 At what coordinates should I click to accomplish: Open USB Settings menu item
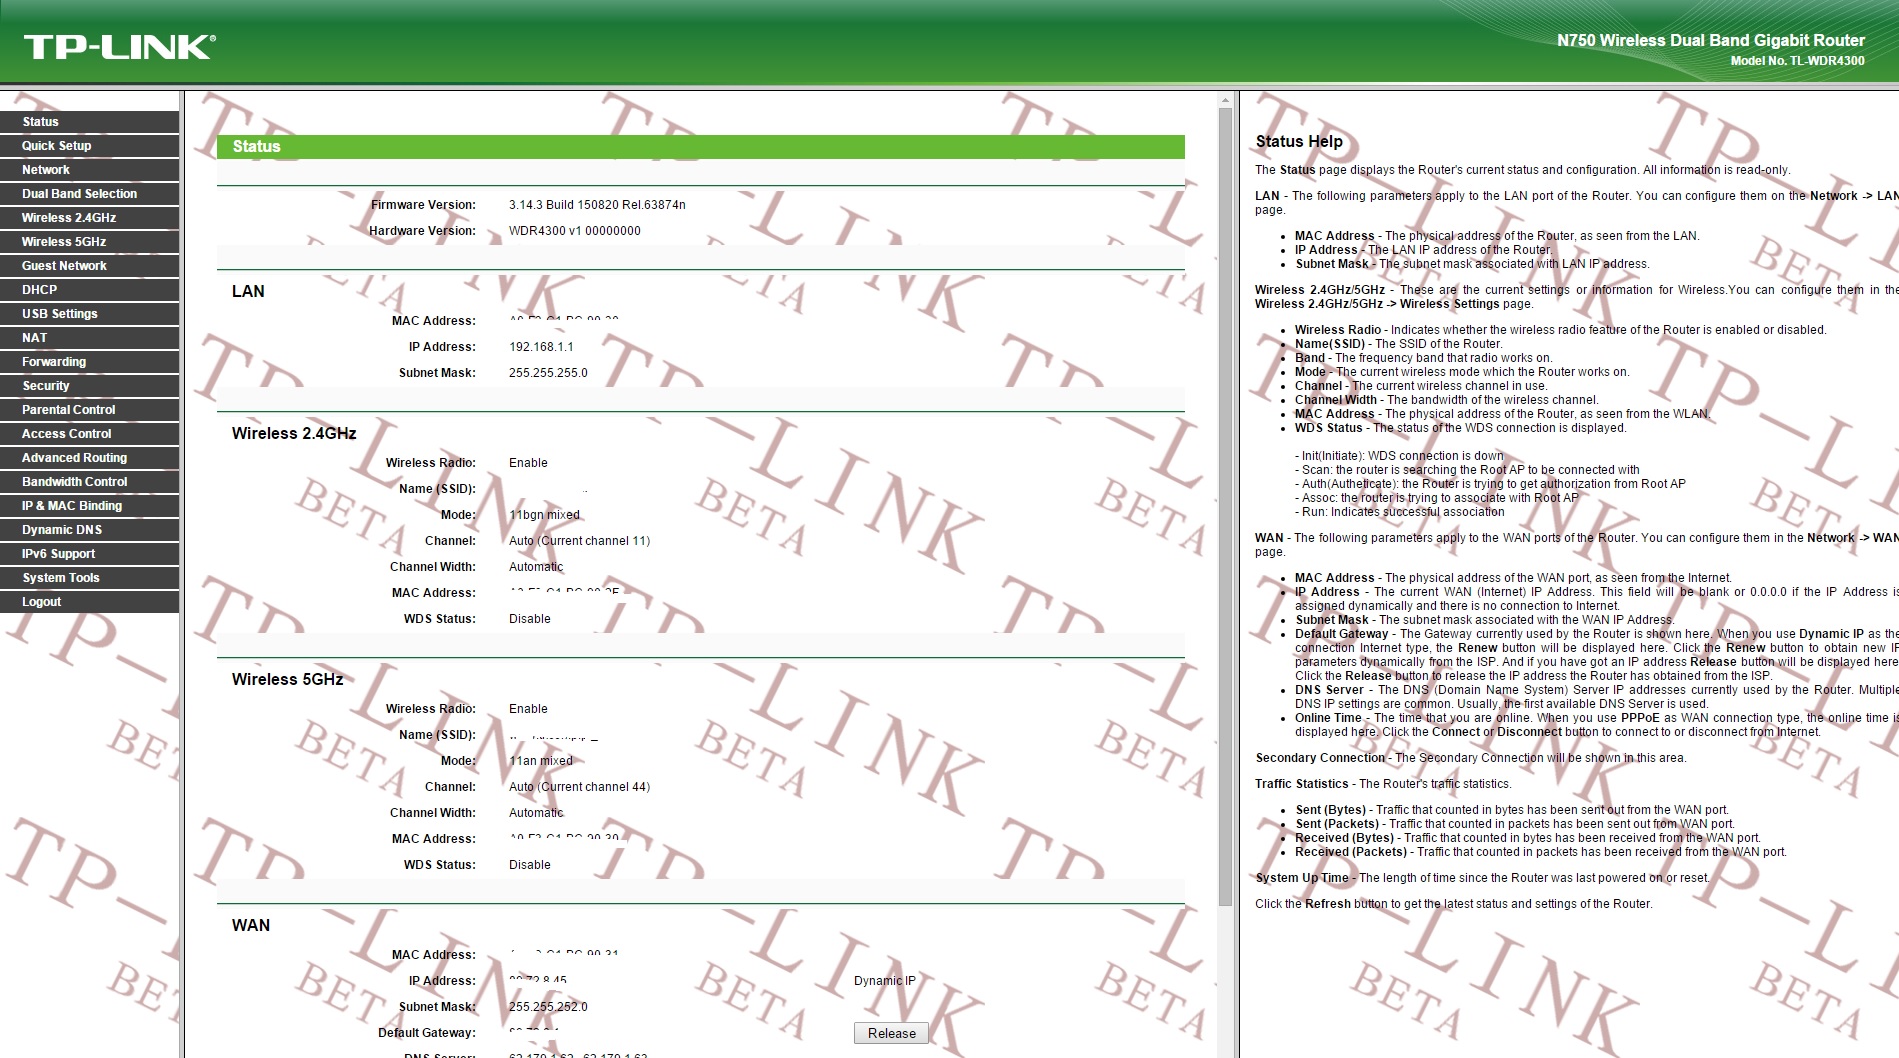tap(60, 314)
